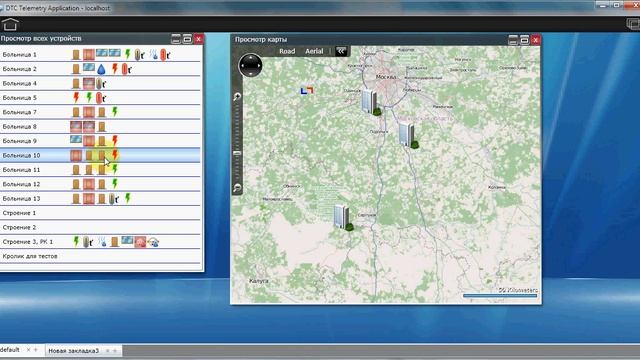Click the red panel icon in Больница 1
The width and height of the screenshot is (640, 360).
89,54
